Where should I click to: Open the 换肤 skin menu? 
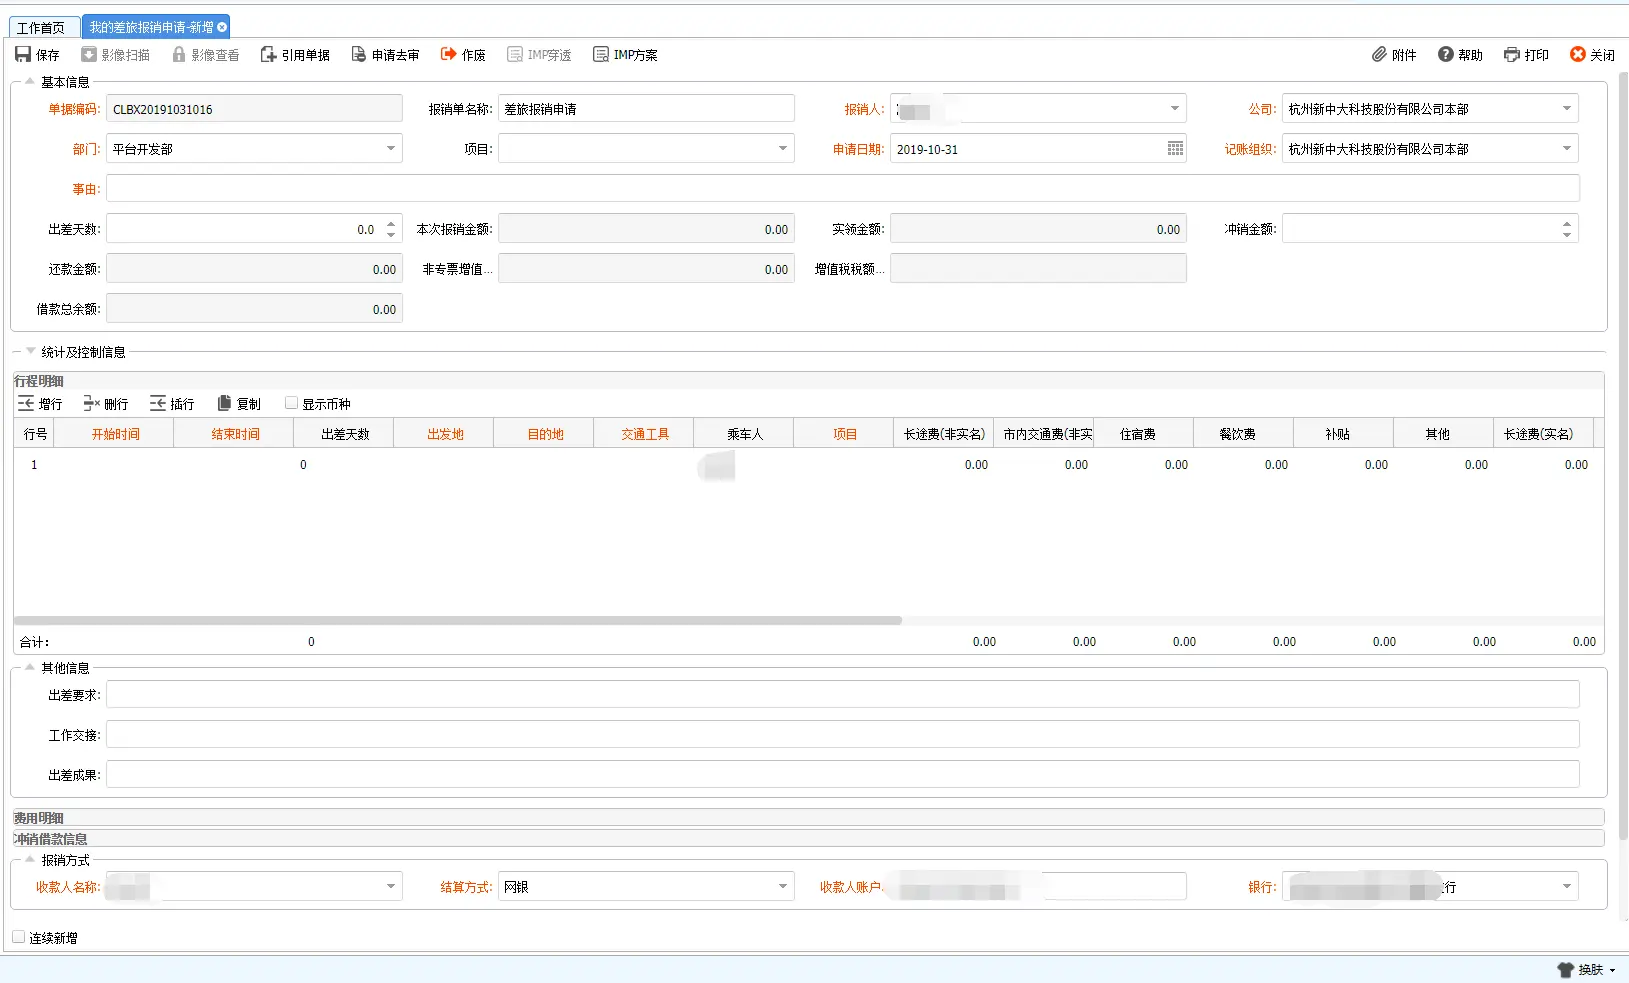1588,969
